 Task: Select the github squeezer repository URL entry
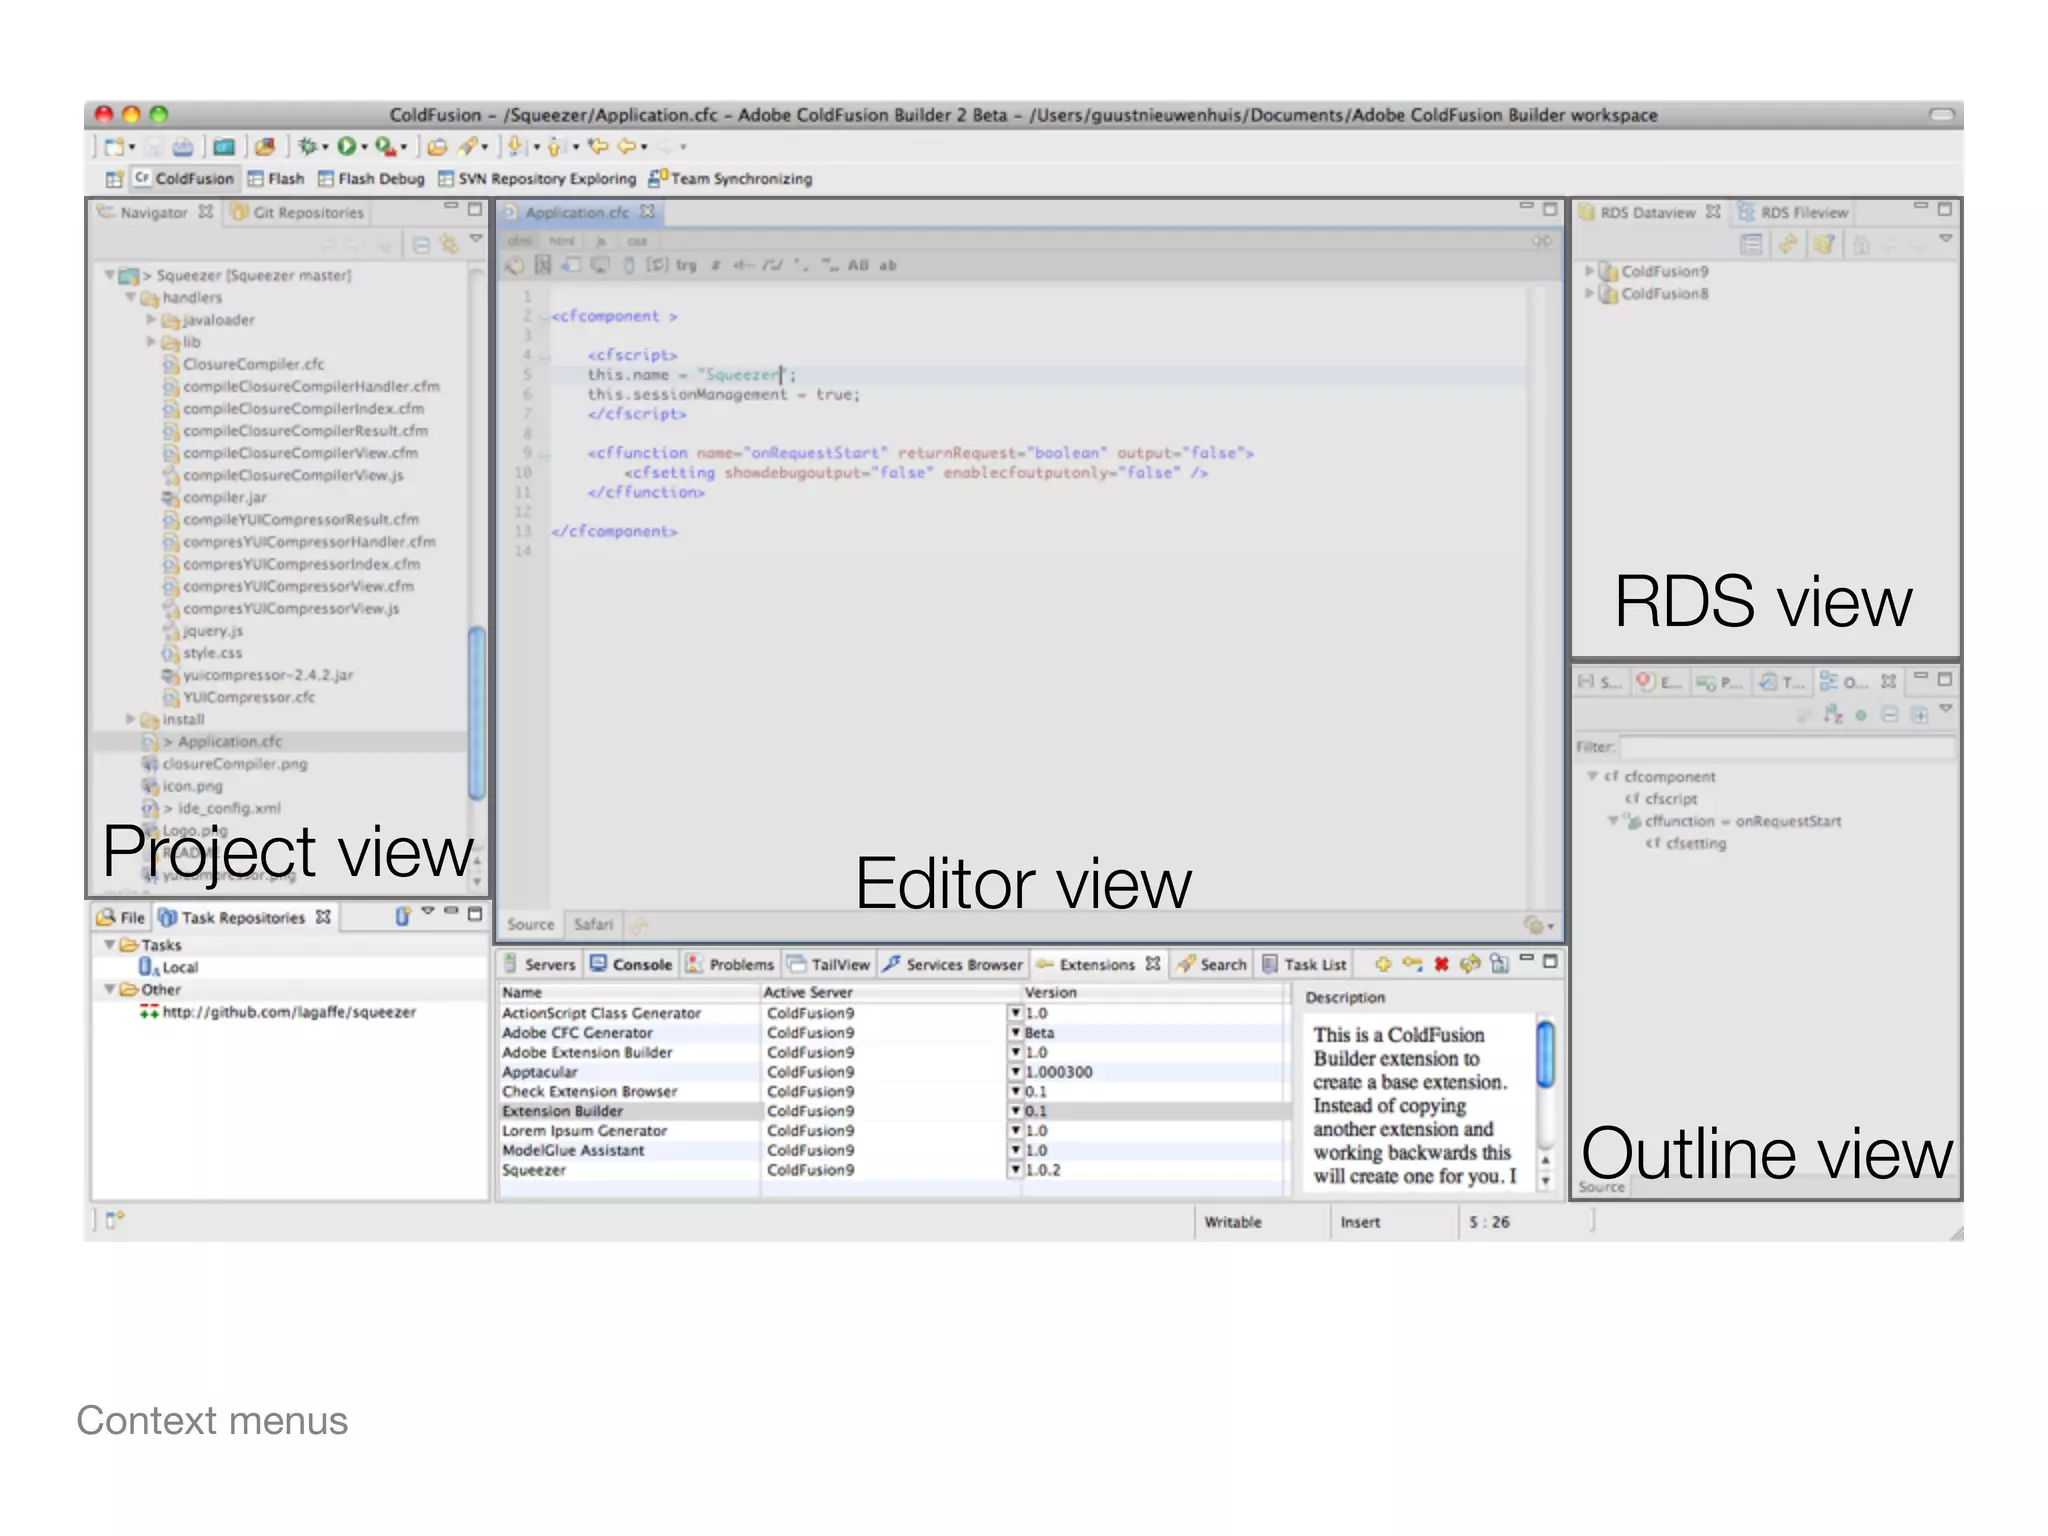[x=278, y=1012]
